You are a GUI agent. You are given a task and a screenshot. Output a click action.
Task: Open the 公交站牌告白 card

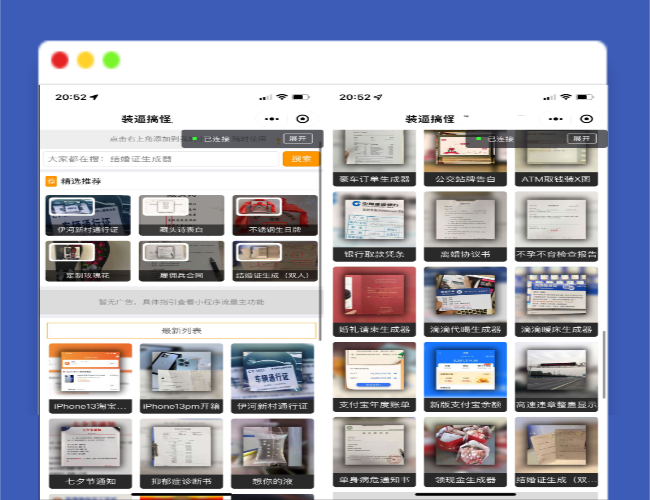coord(465,158)
